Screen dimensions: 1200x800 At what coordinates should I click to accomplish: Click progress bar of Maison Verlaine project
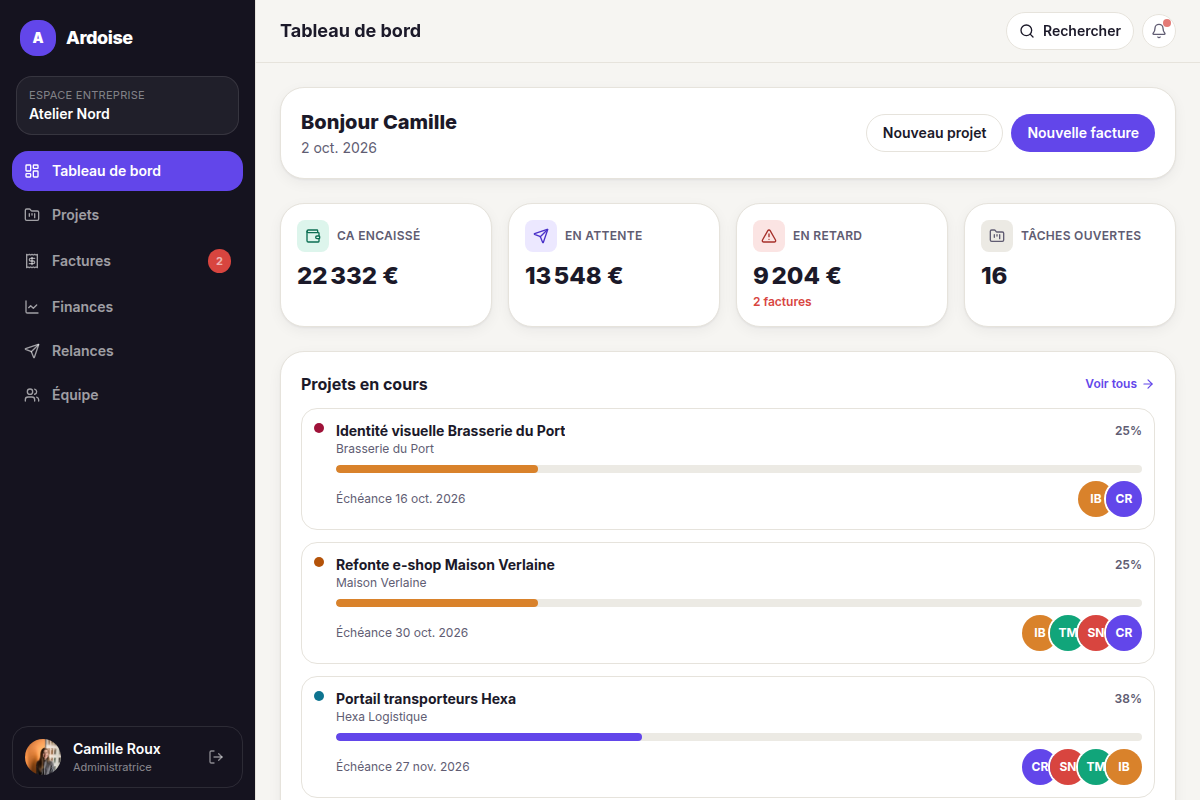[x=739, y=603]
